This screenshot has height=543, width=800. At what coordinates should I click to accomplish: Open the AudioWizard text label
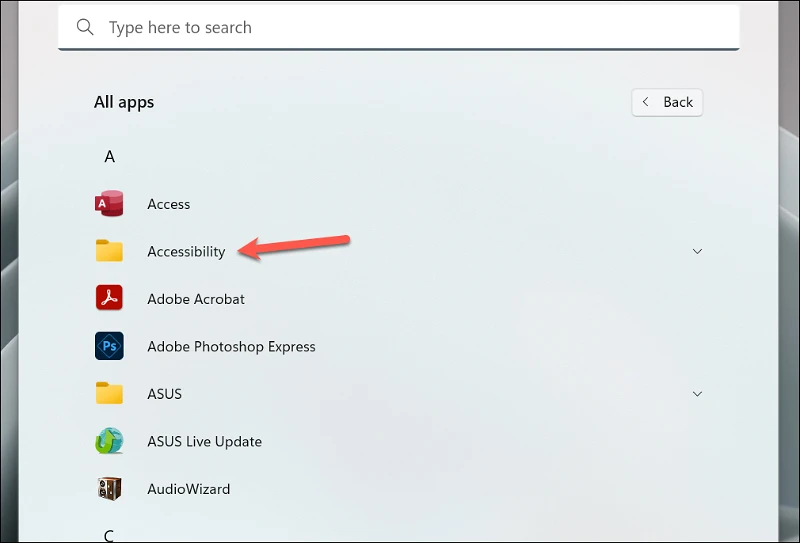click(x=188, y=489)
